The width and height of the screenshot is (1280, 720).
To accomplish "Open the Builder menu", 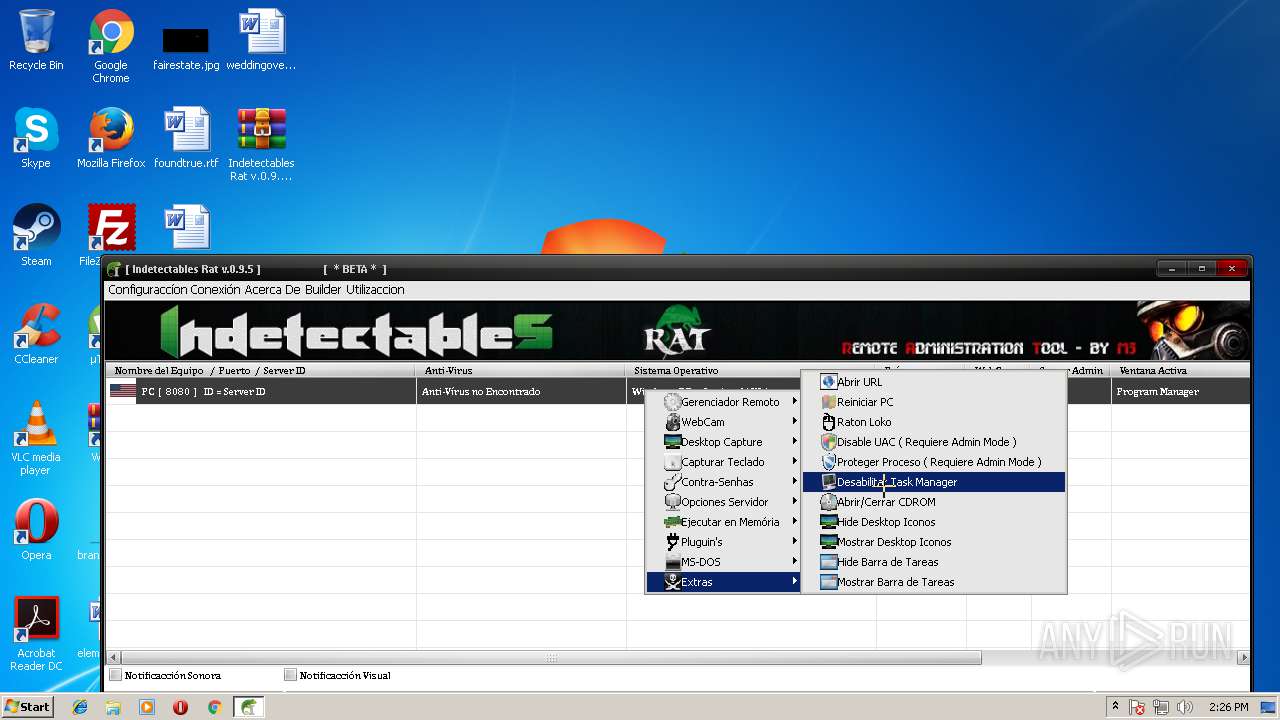I will point(322,290).
